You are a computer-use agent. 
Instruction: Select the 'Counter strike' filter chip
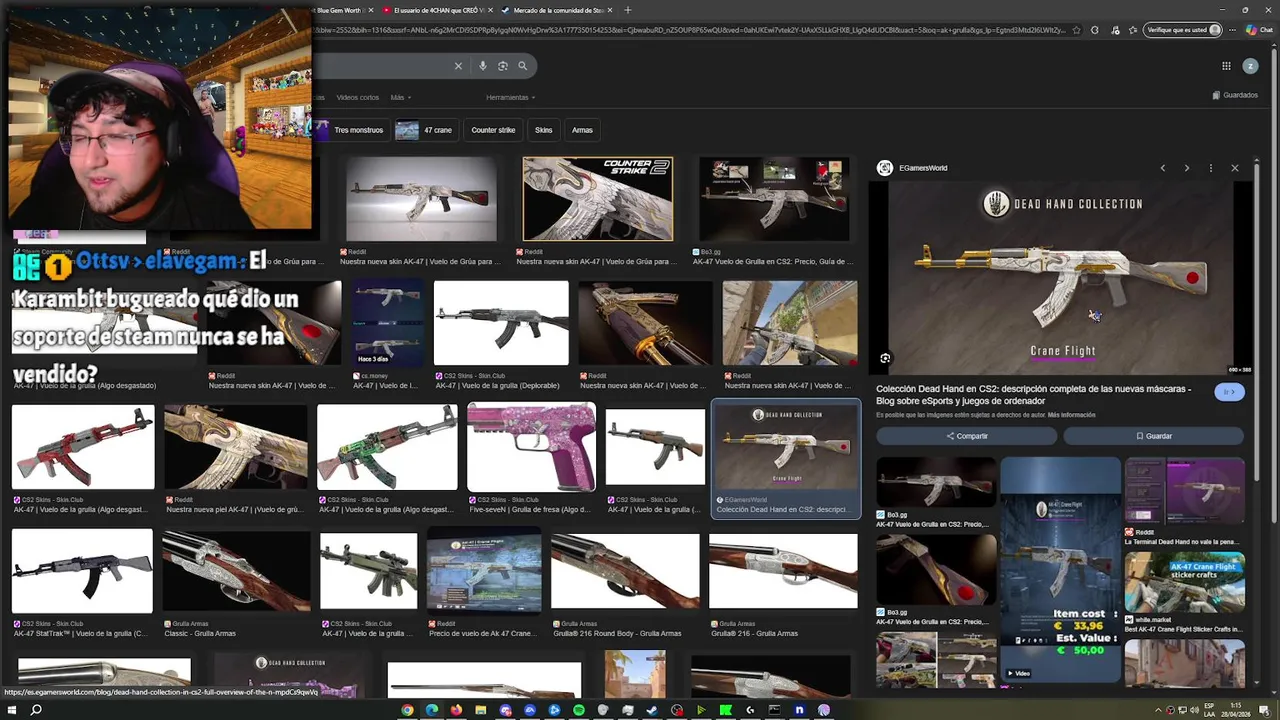pos(493,130)
